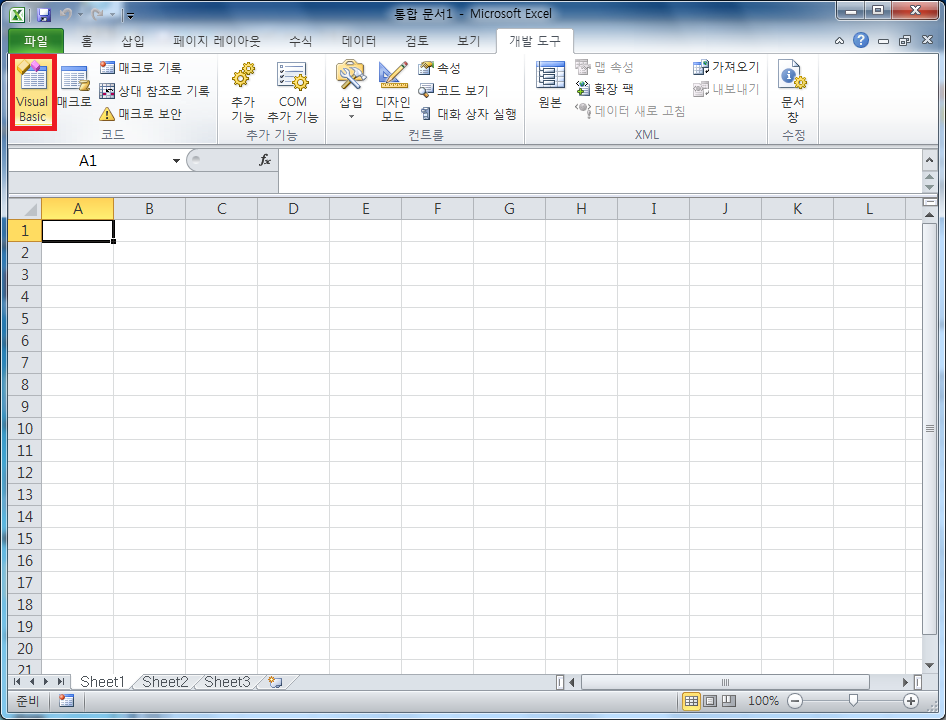Expand the 삽입 controls dropdown
The height and width of the screenshot is (720, 946).
(x=351, y=117)
